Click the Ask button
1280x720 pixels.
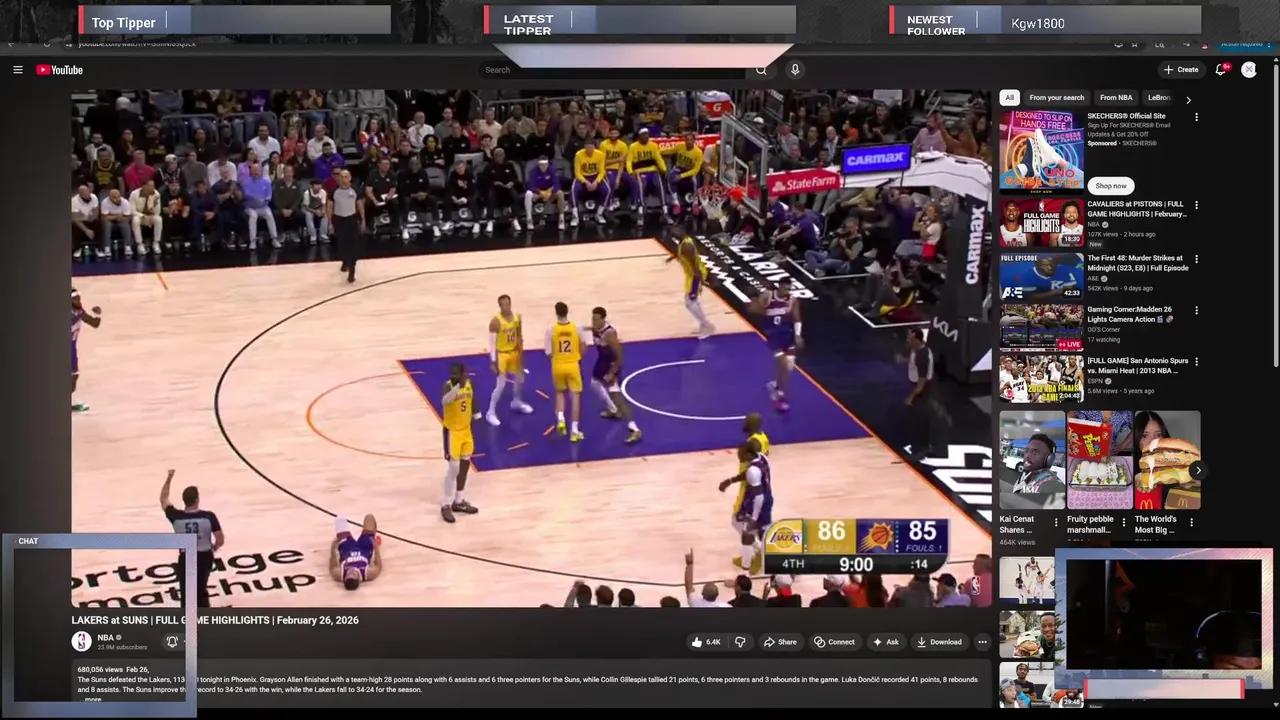(x=886, y=642)
